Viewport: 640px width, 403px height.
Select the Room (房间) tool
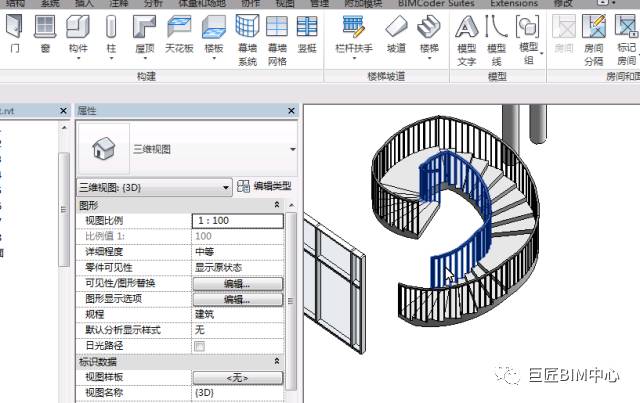(564, 34)
